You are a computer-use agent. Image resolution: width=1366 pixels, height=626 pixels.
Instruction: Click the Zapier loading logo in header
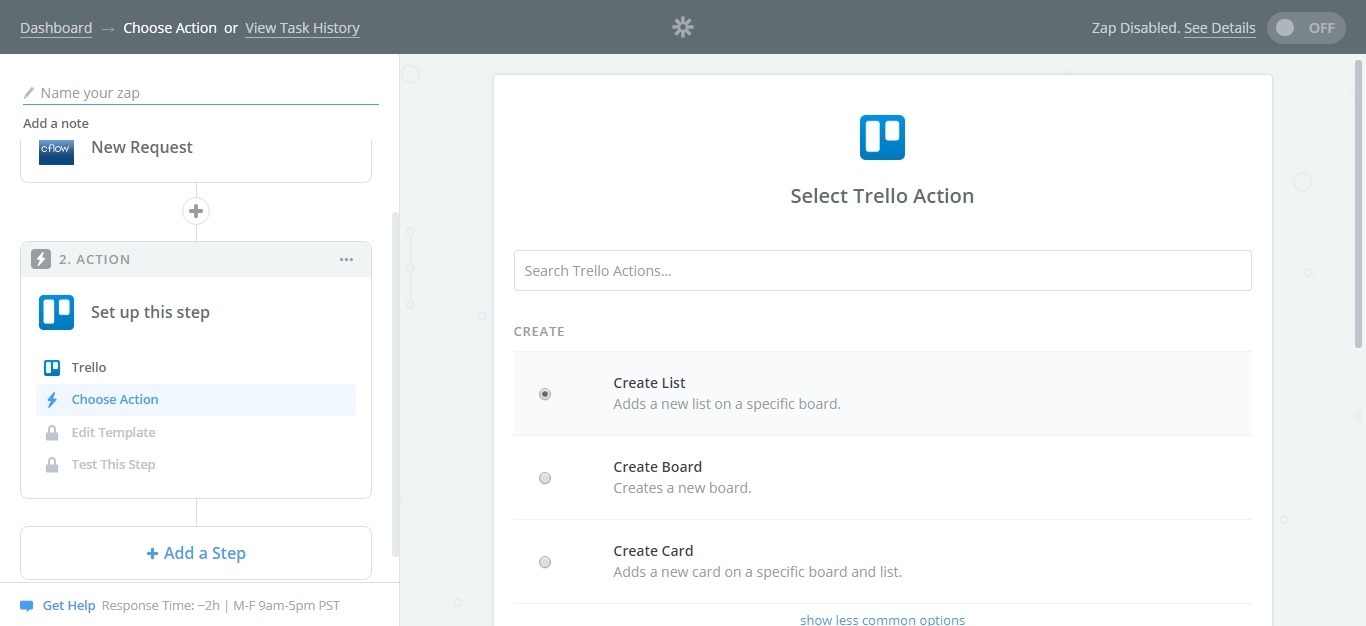tap(683, 27)
